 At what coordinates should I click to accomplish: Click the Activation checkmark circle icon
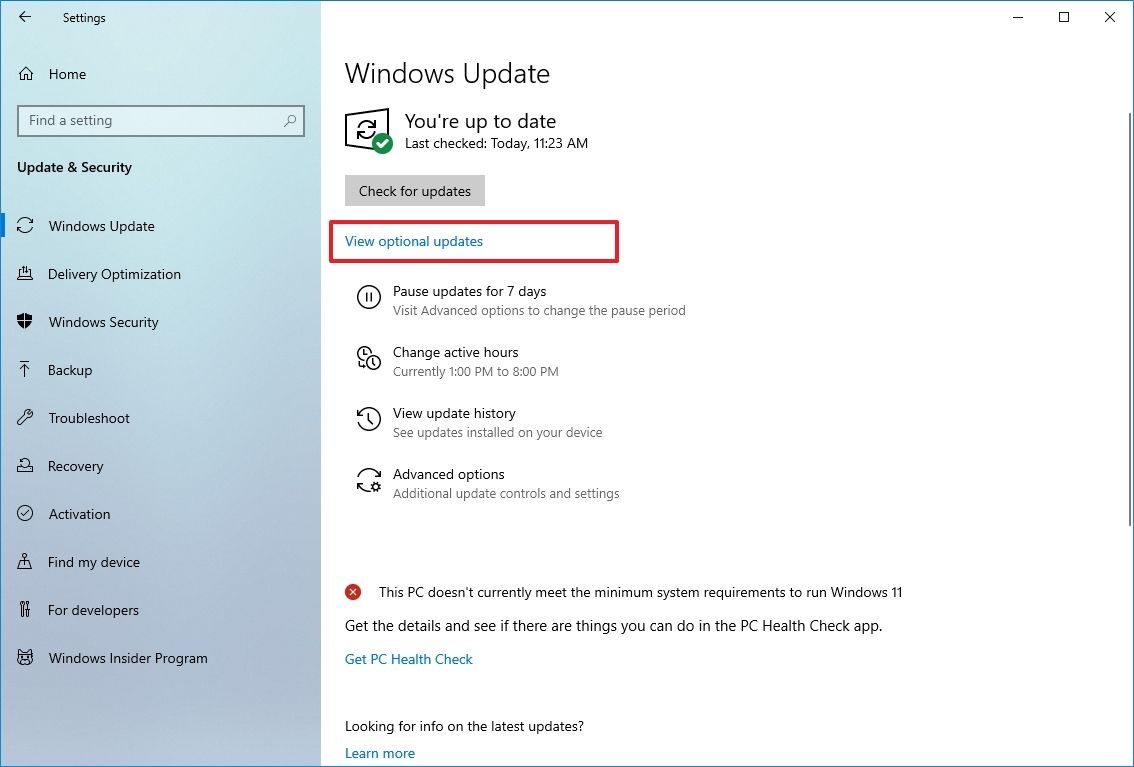[25, 513]
